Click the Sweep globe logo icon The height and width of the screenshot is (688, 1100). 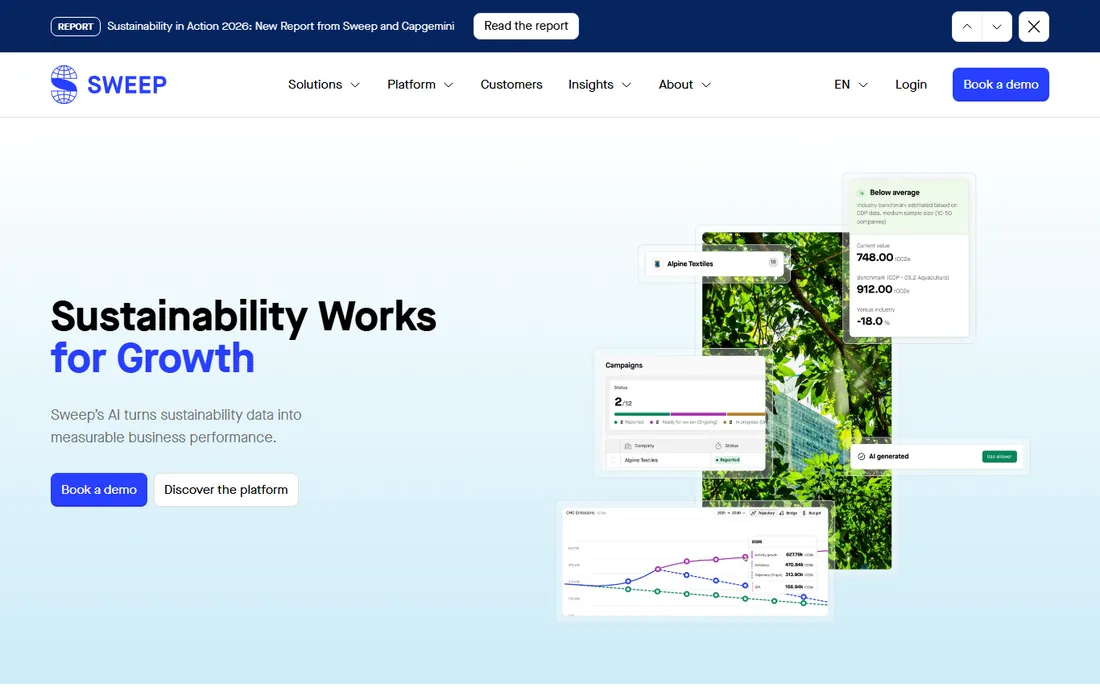pyautogui.click(x=64, y=85)
